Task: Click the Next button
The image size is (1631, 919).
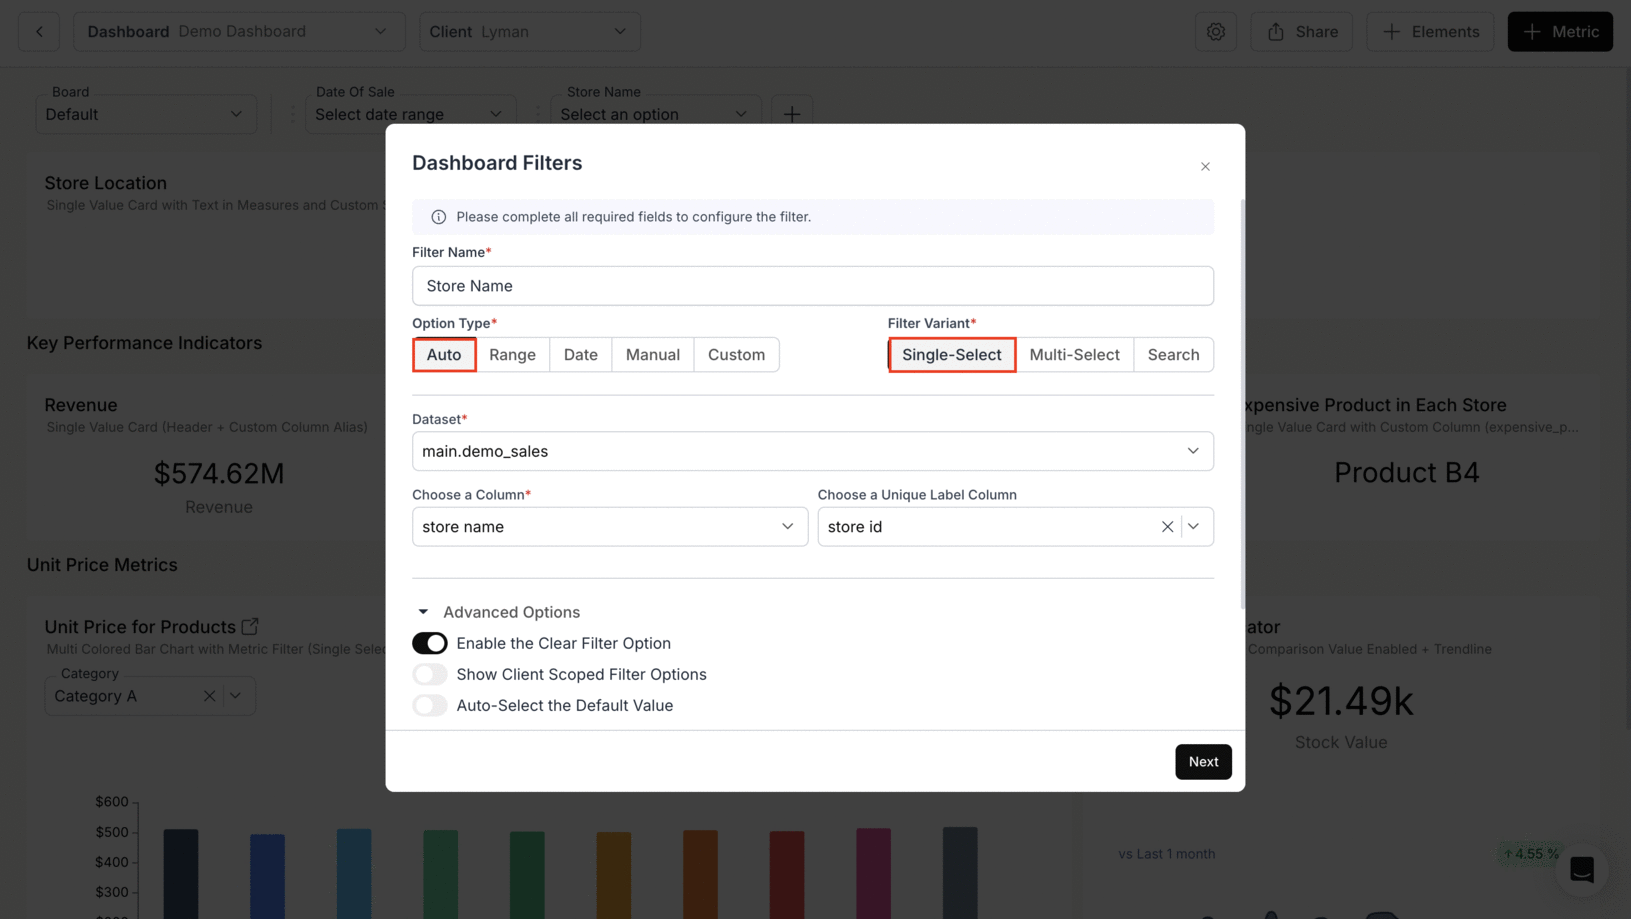Action: (1202, 762)
